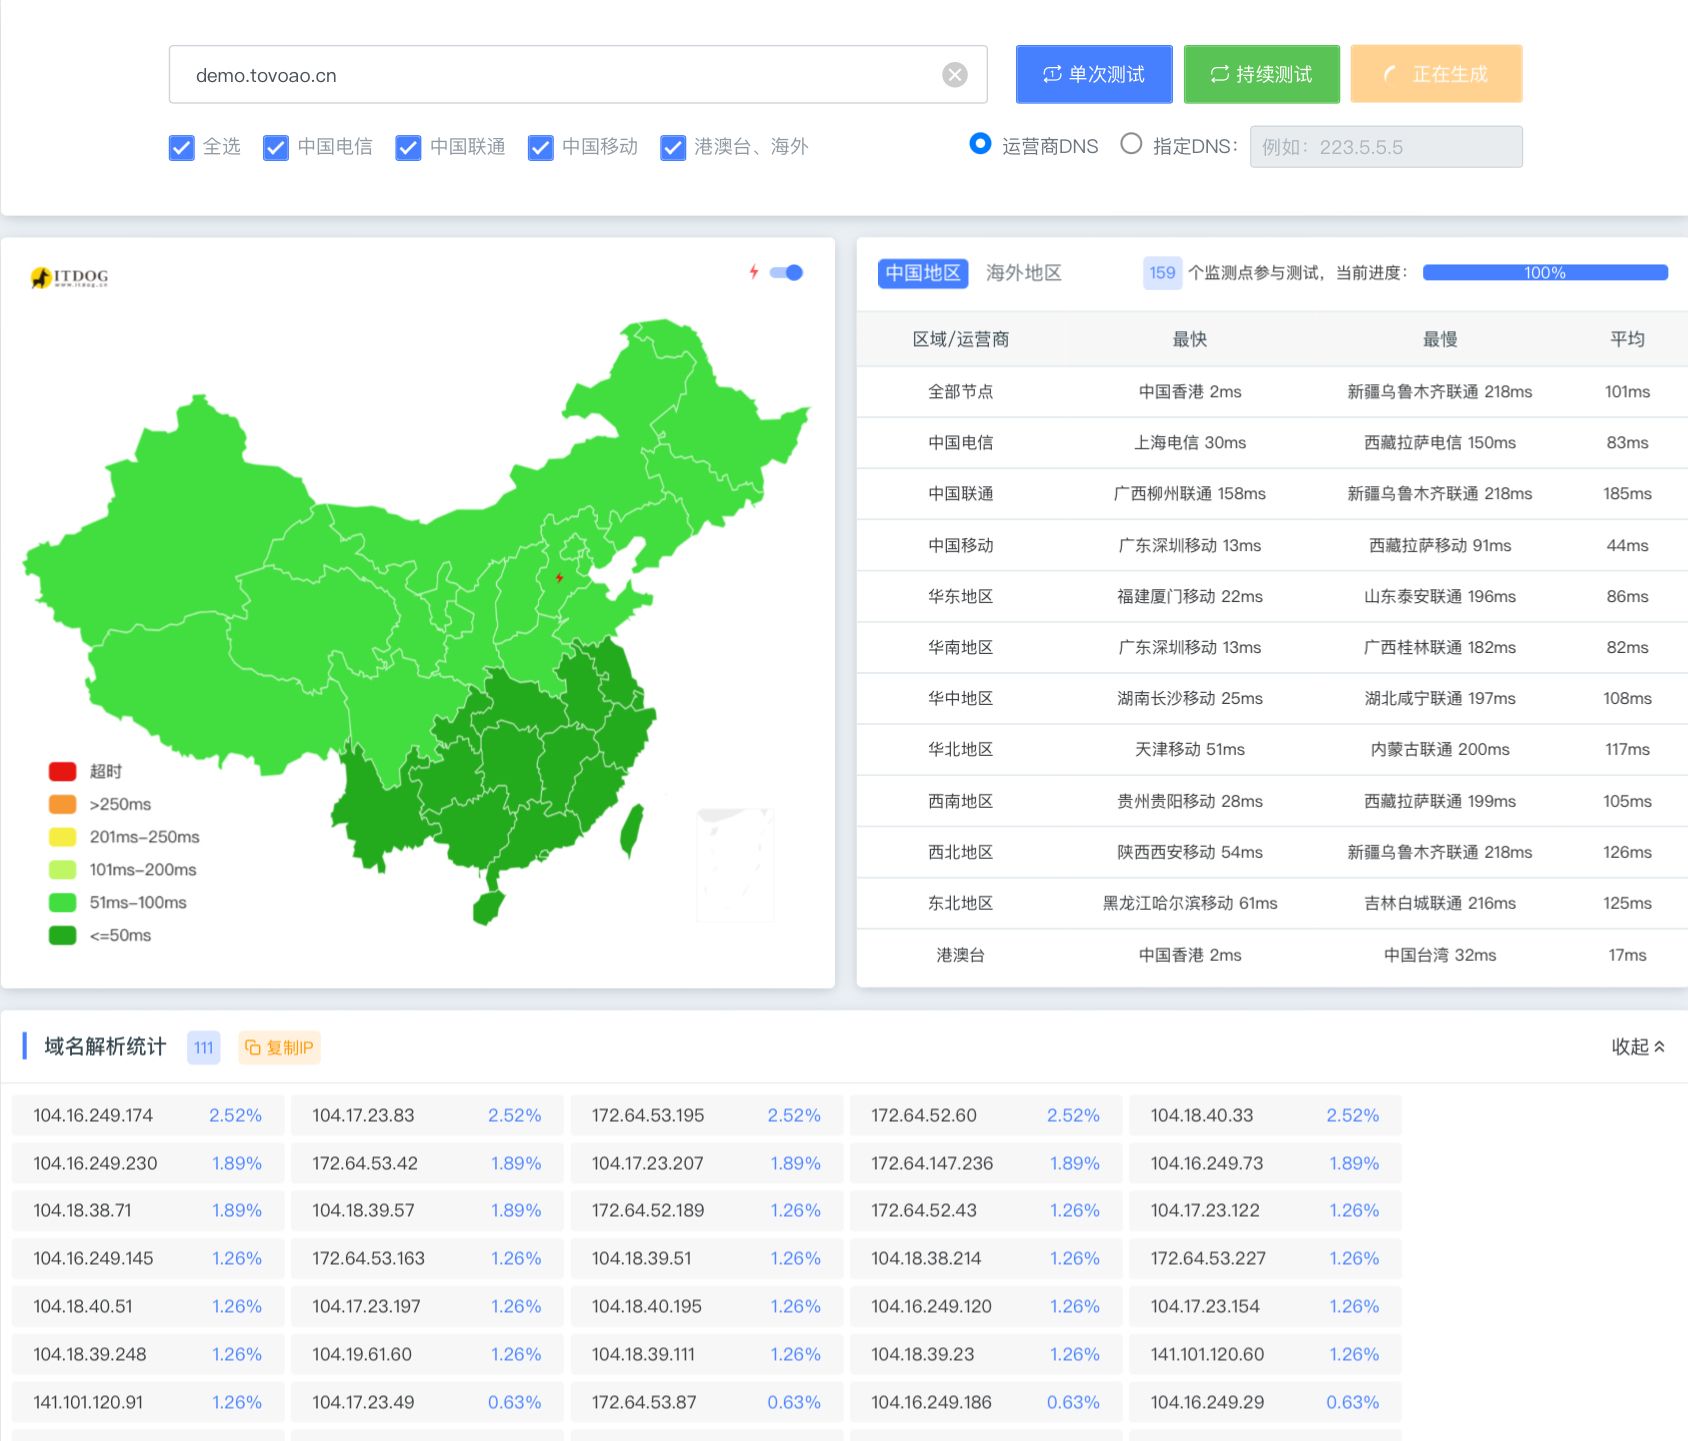Click the collapse chevron next to 收起
Screen dimensions: 1688x1441
(x=1659, y=1046)
